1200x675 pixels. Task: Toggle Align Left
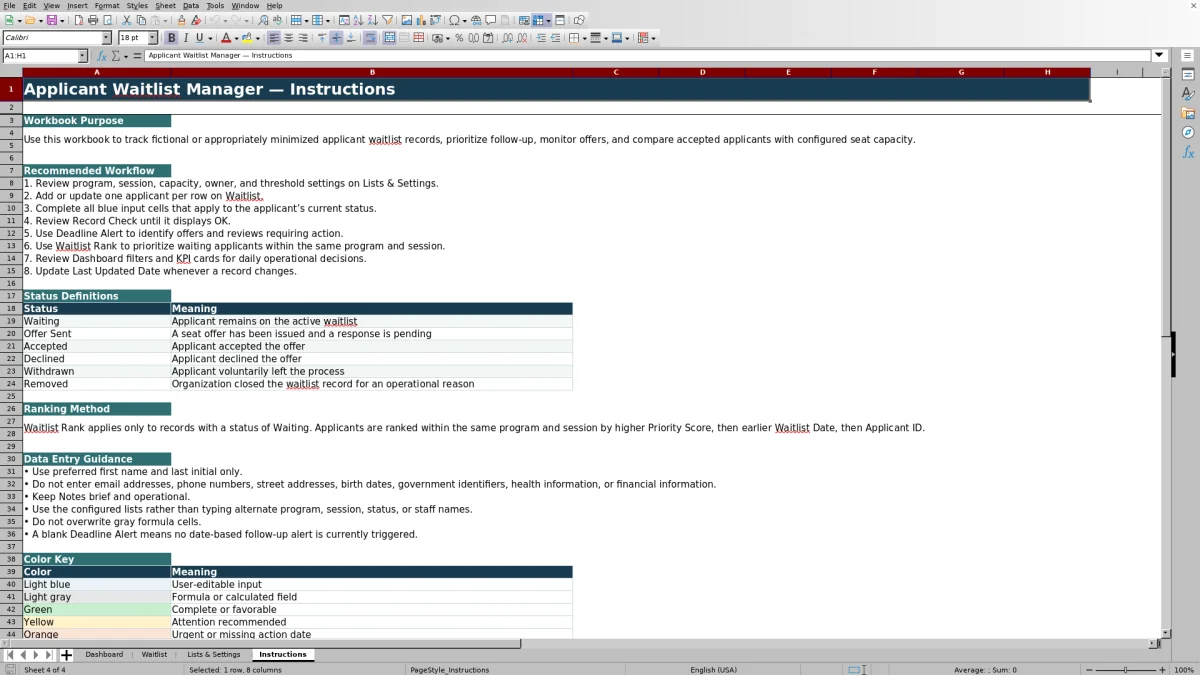click(x=274, y=38)
